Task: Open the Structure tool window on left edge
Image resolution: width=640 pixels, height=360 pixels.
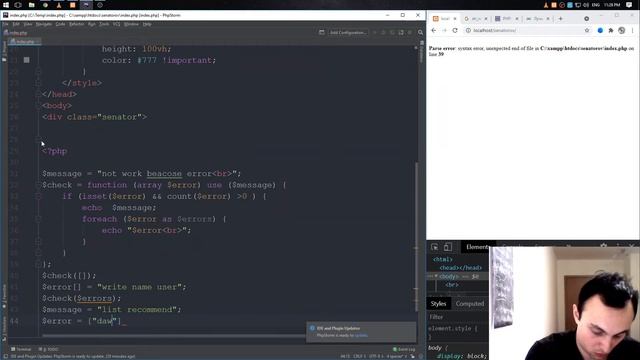Action: [4, 329]
